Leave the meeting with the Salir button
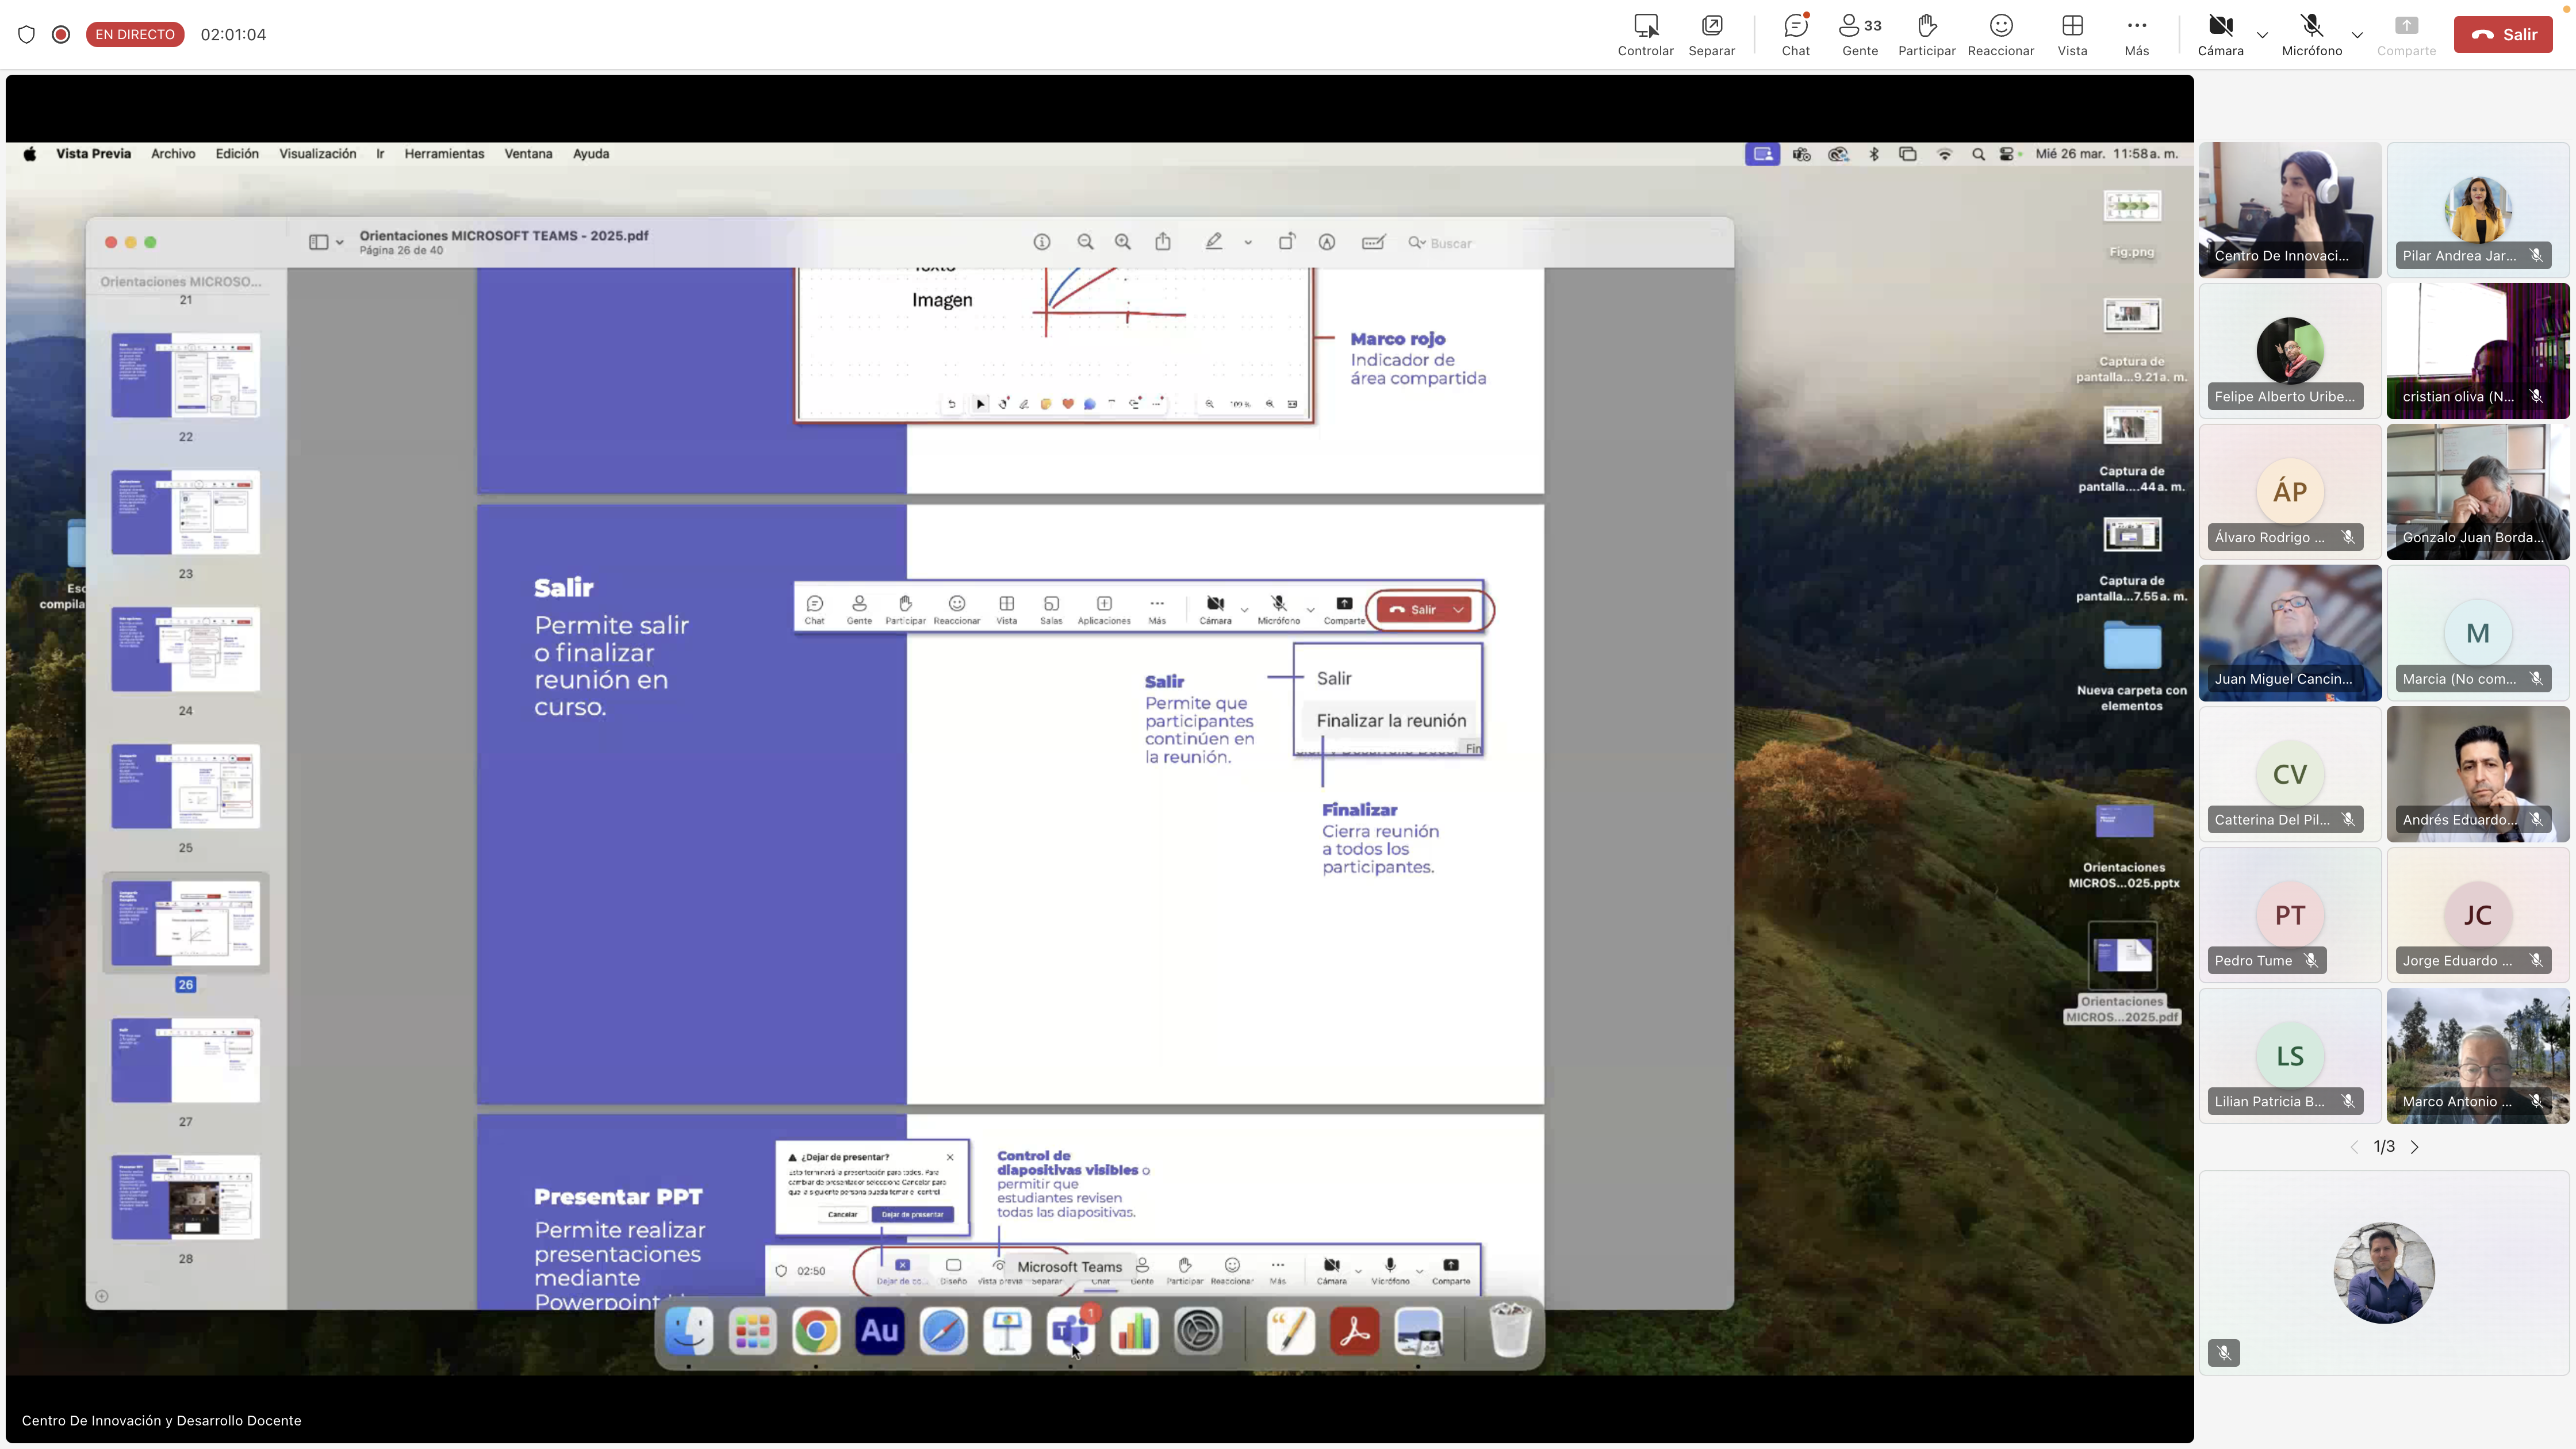Viewport: 2576px width, 1449px height. [x=2503, y=34]
